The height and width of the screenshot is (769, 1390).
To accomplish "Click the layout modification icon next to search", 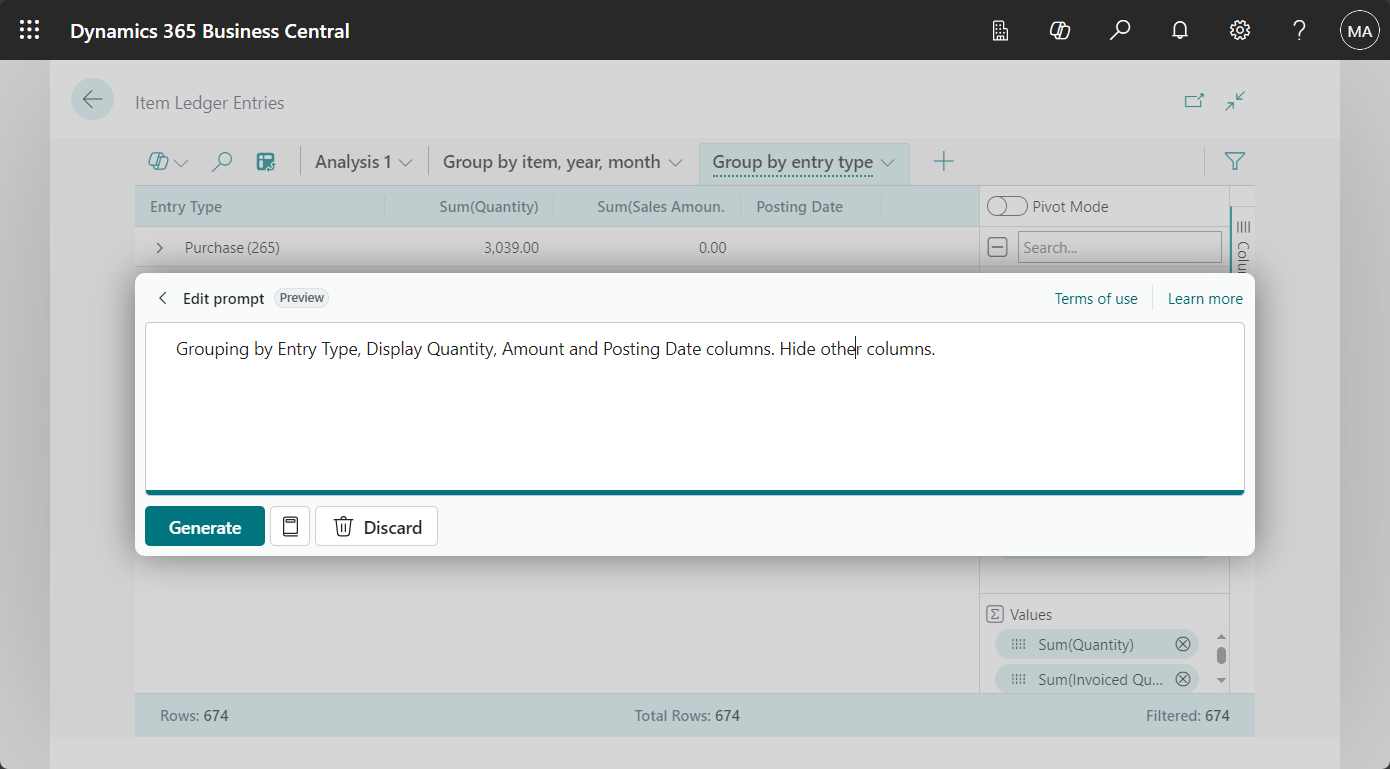I will tap(265, 161).
